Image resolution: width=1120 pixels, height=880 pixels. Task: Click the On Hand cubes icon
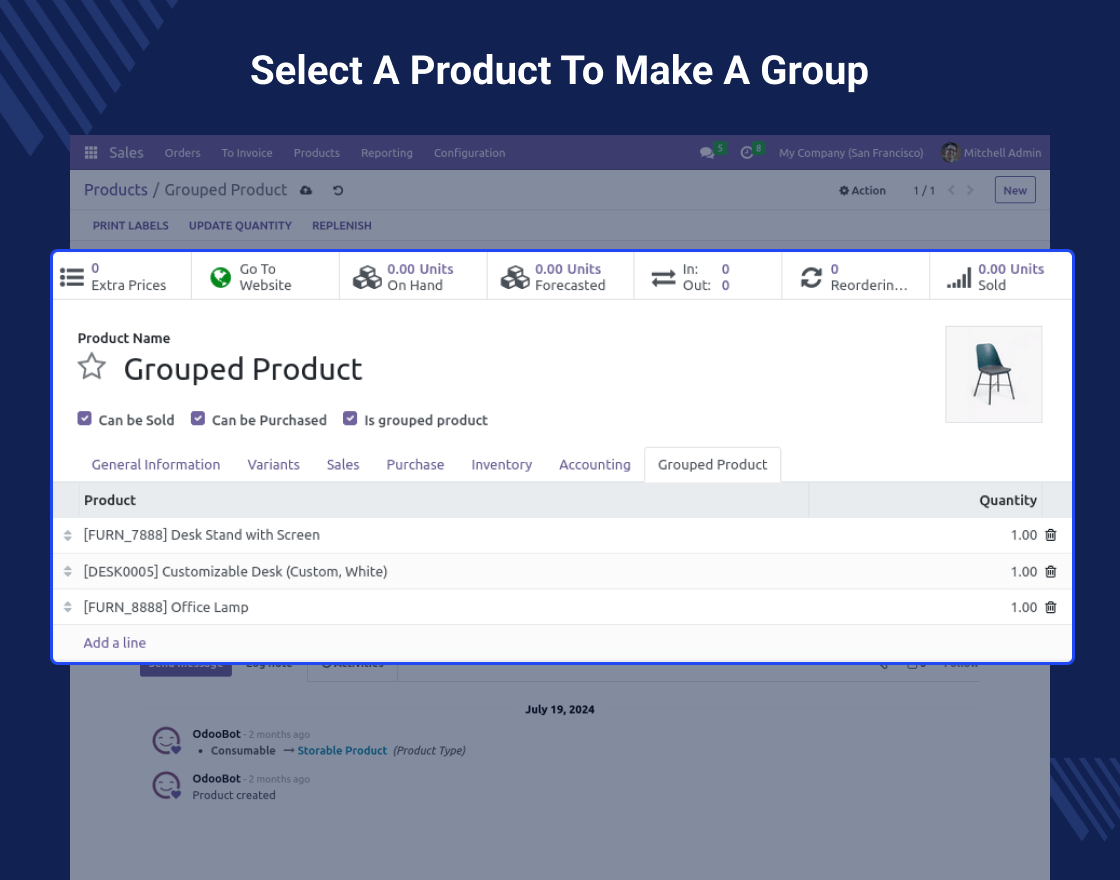(x=367, y=277)
